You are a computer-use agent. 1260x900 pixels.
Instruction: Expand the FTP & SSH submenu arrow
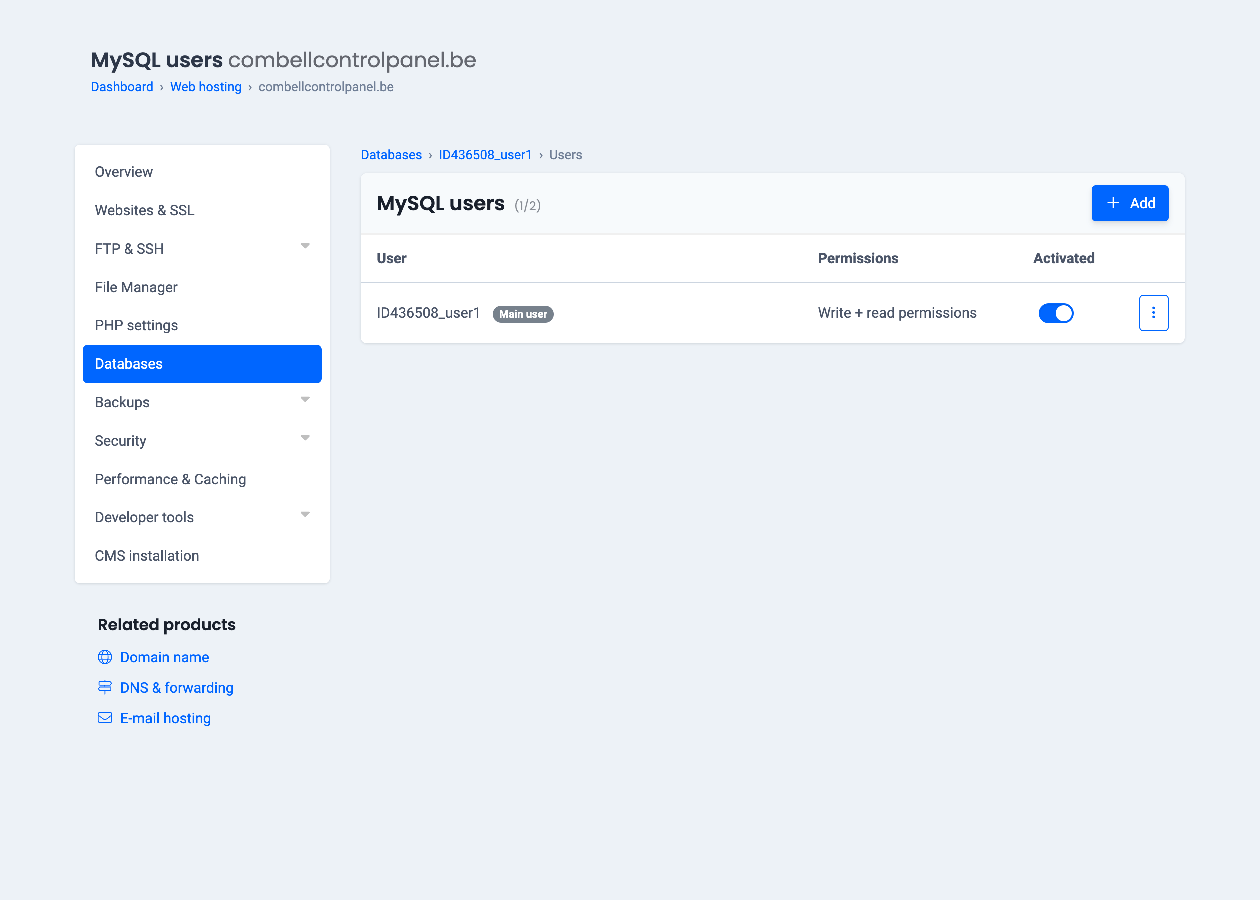click(x=305, y=246)
